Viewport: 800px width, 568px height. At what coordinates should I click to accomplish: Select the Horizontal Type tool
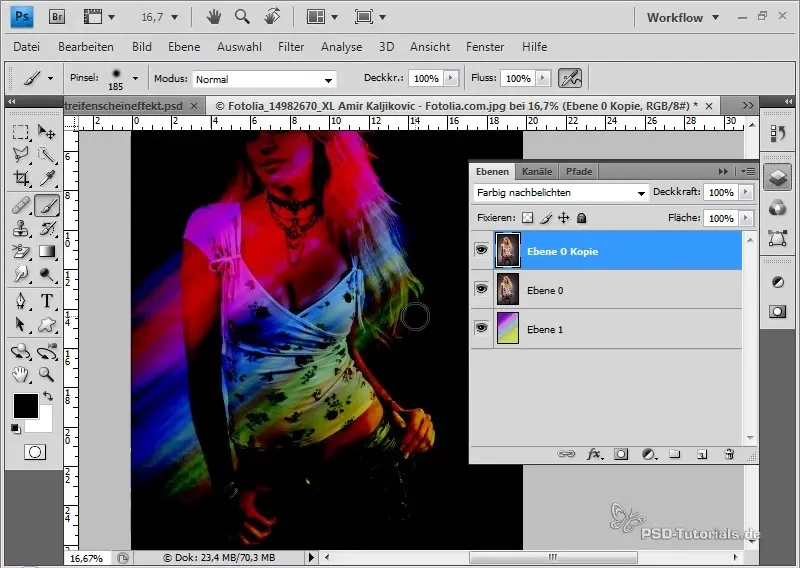pos(46,301)
